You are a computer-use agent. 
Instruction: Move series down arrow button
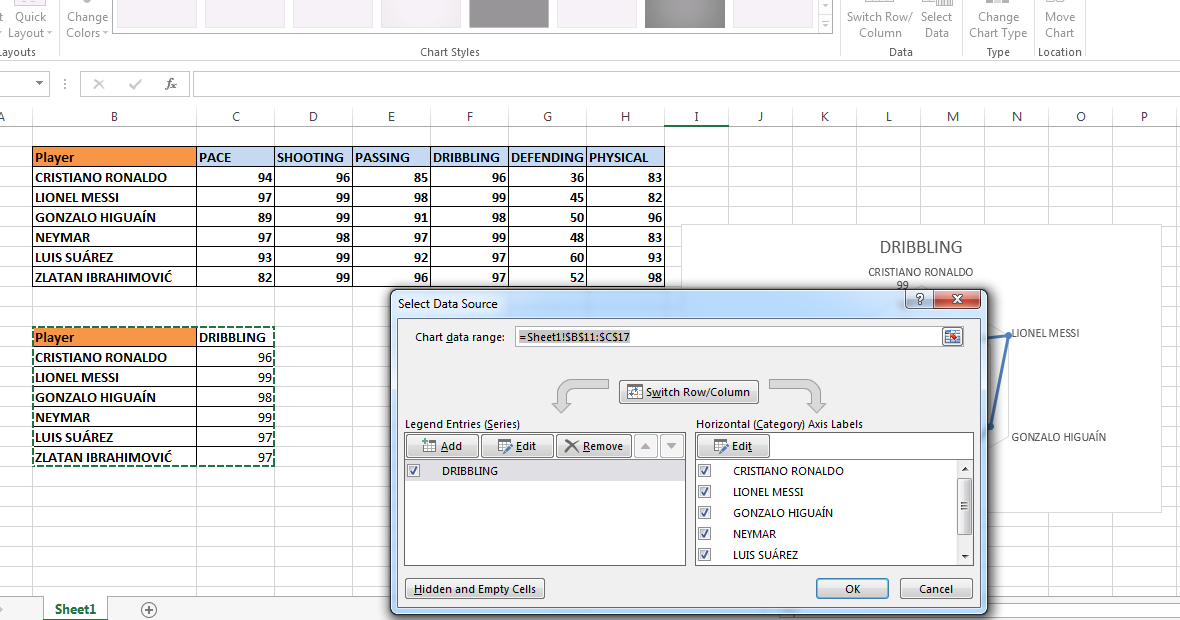pos(671,446)
